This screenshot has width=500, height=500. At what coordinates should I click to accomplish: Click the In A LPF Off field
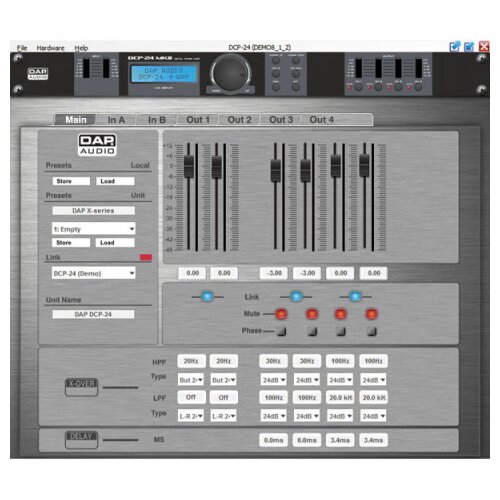pyautogui.click(x=191, y=397)
